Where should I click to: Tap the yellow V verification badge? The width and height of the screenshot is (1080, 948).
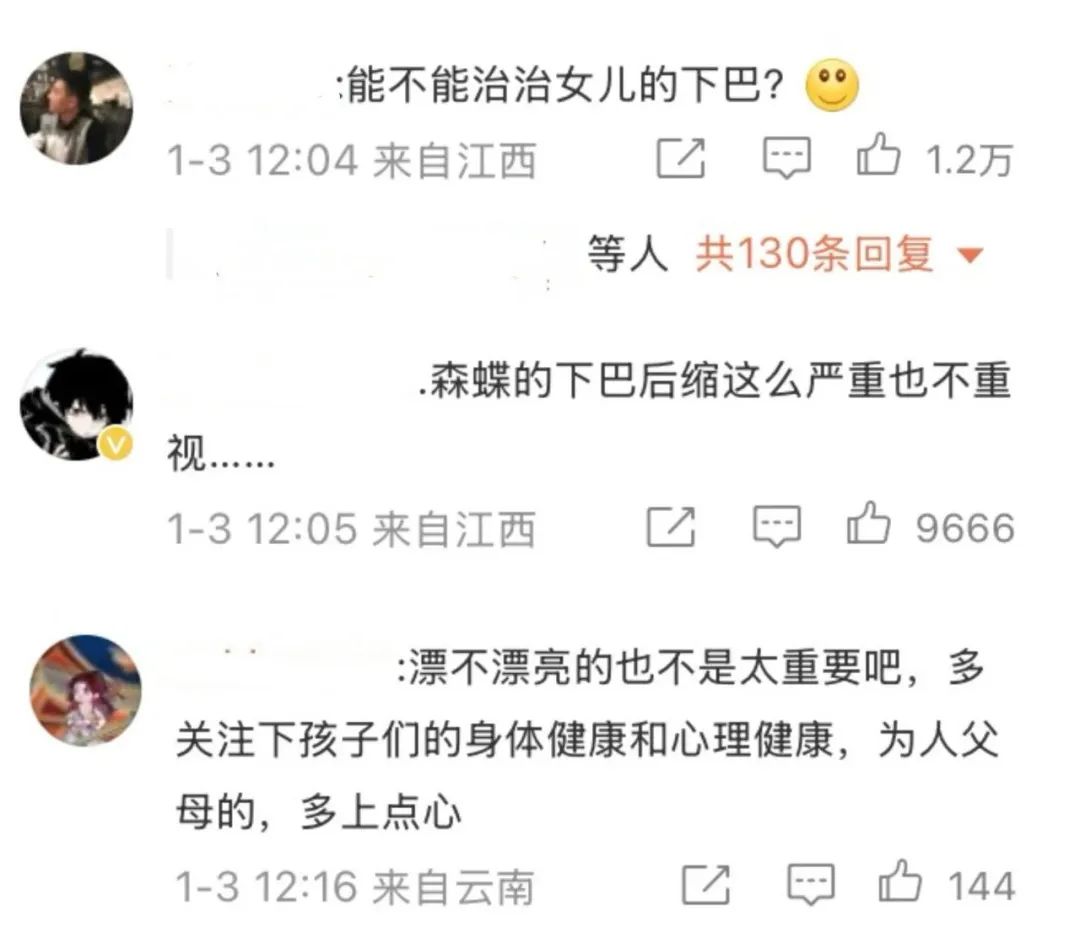116,443
